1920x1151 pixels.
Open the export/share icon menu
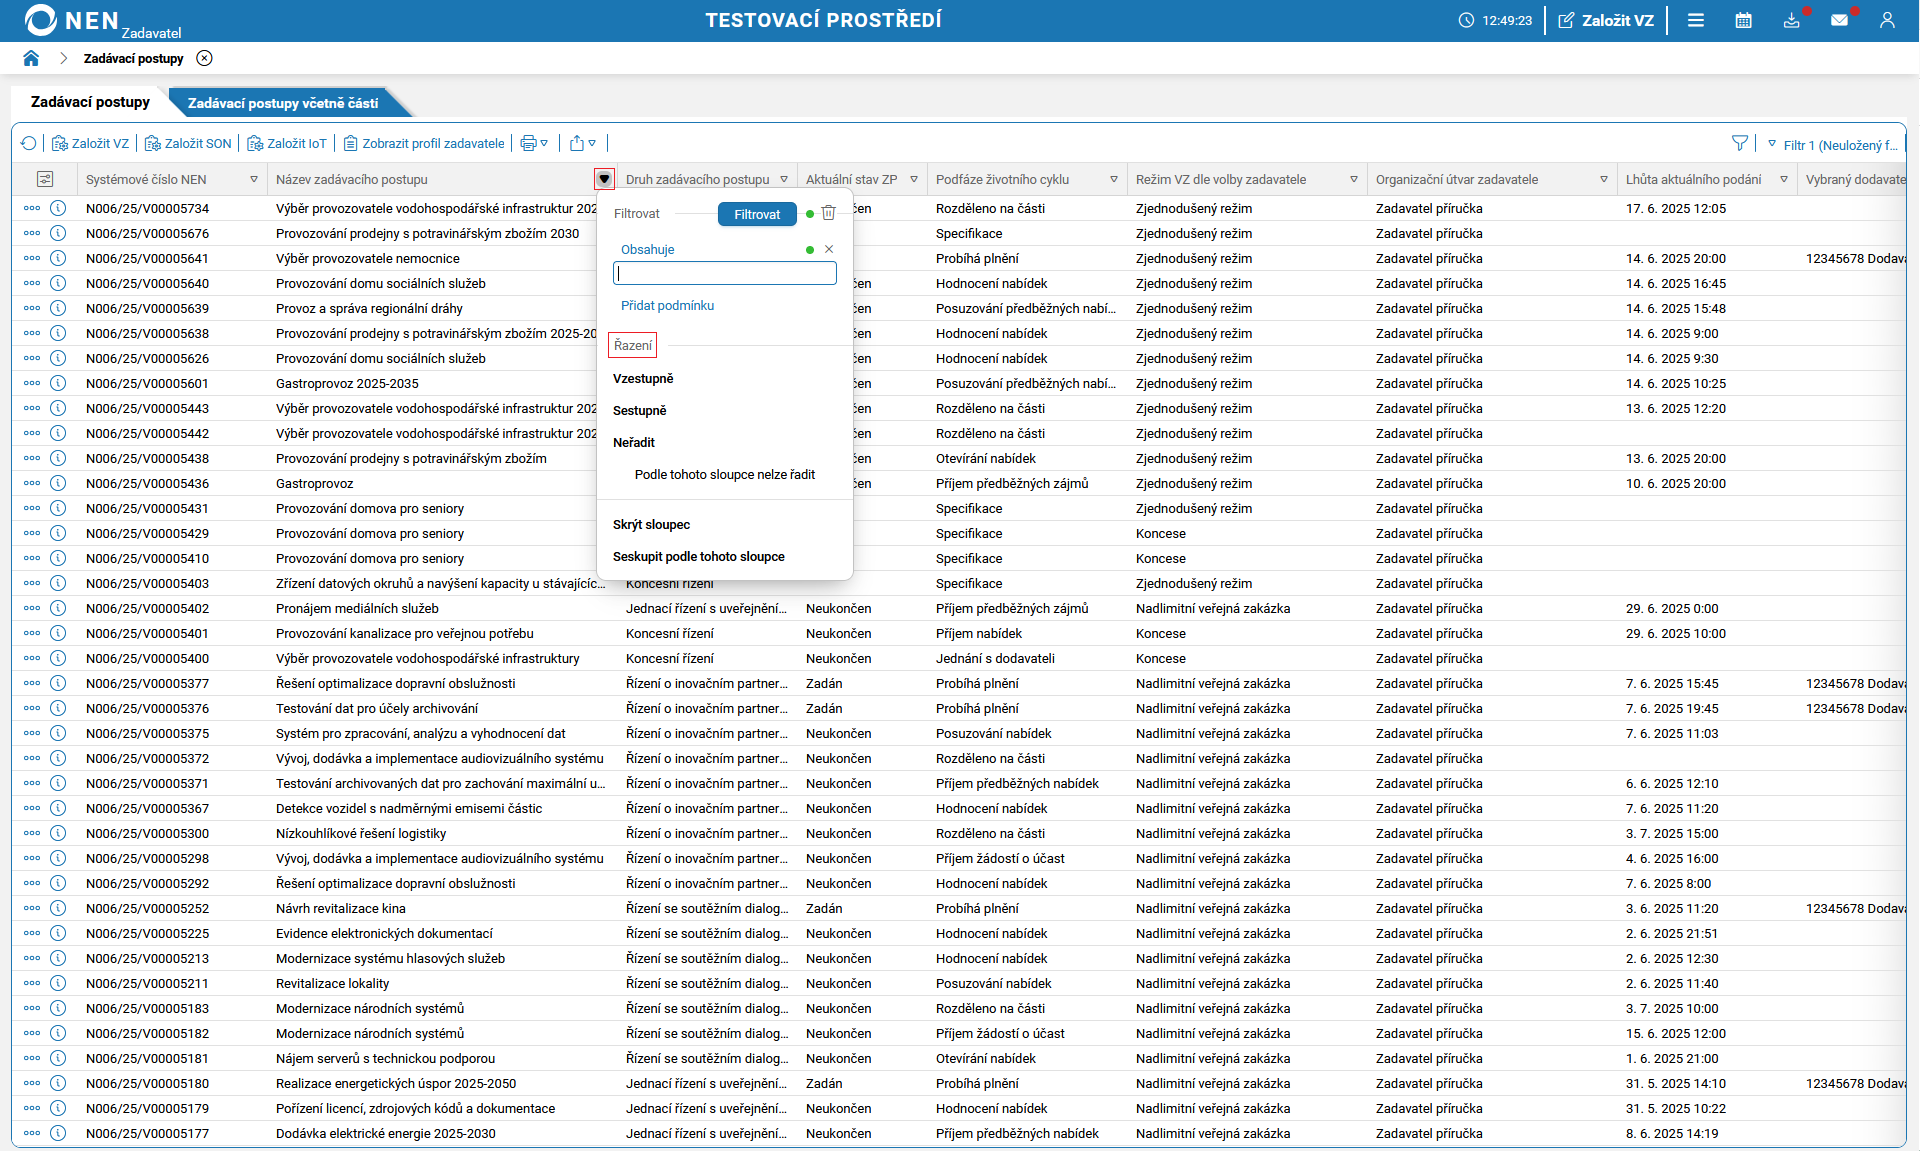tap(582, 144)
